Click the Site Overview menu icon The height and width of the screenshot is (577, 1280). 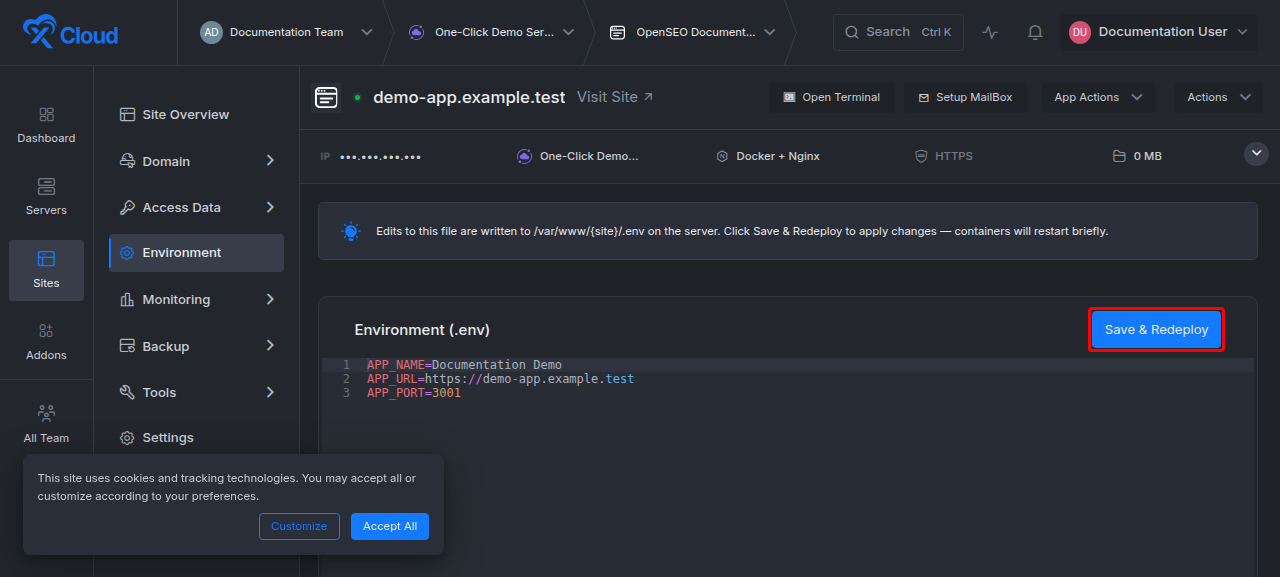pos(127,114)
